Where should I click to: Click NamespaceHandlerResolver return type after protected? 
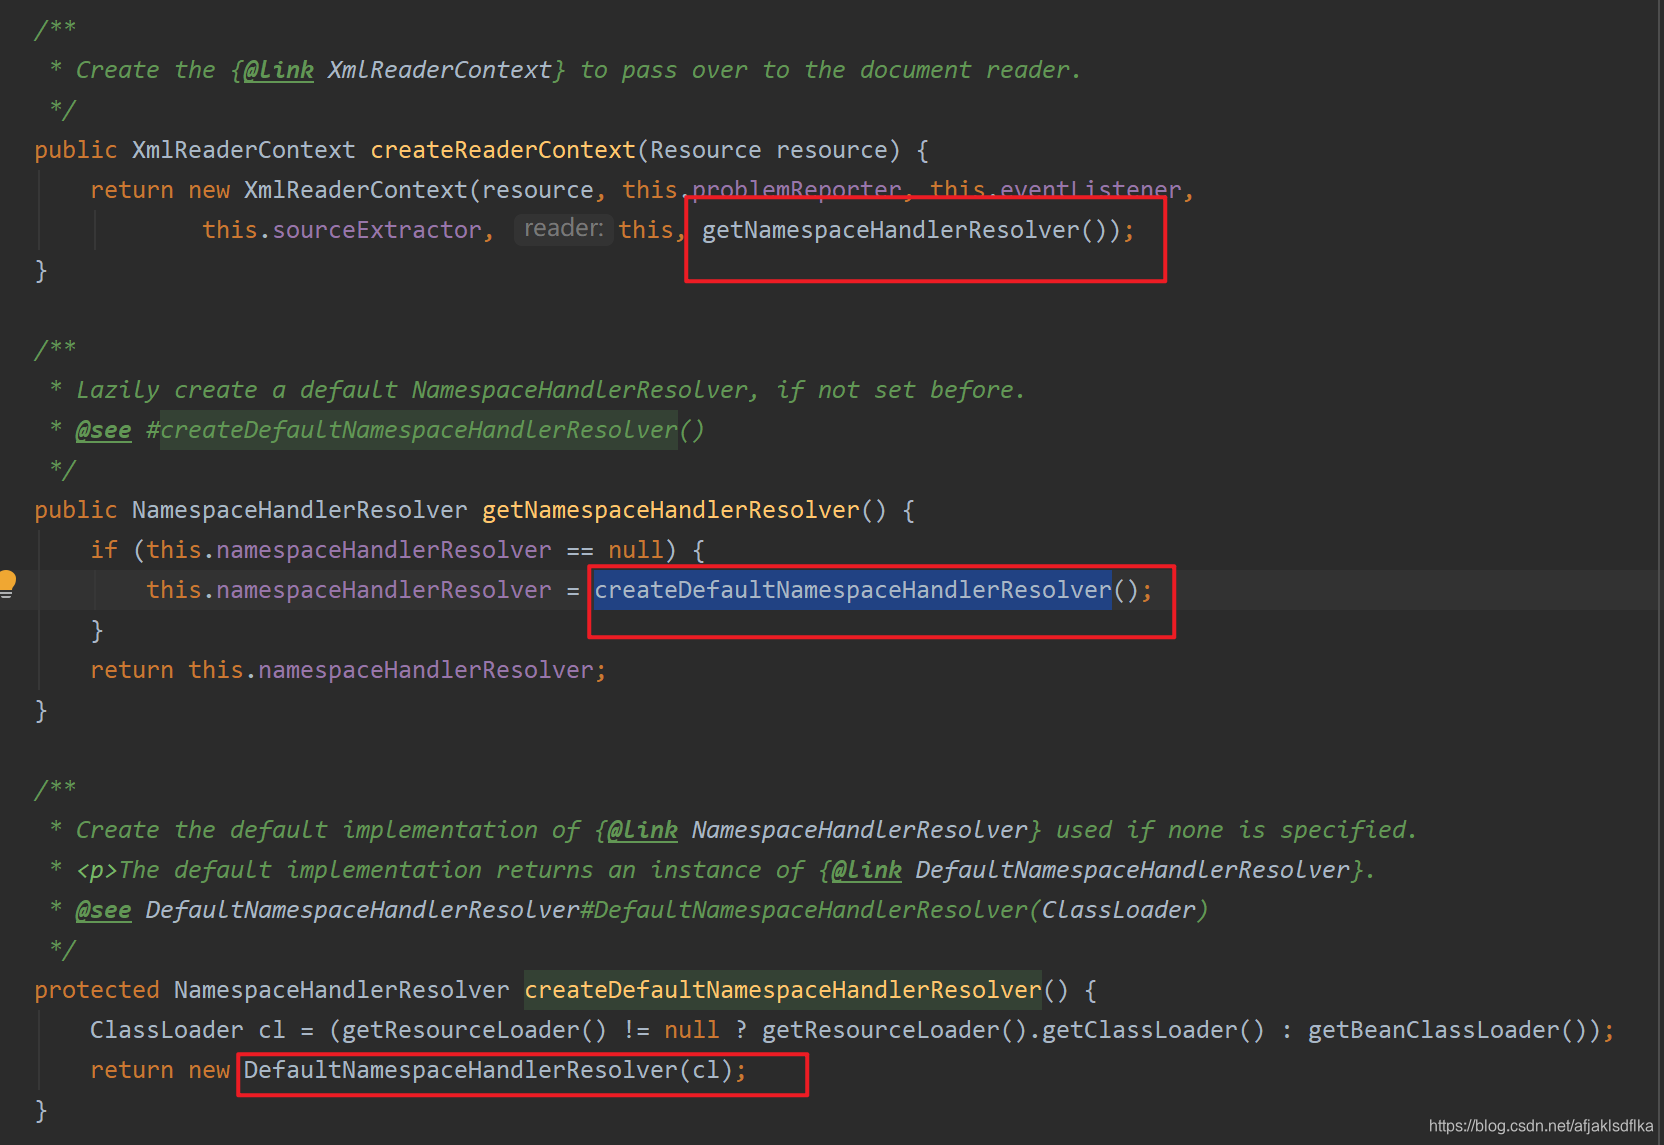click(x=341, y=990)
